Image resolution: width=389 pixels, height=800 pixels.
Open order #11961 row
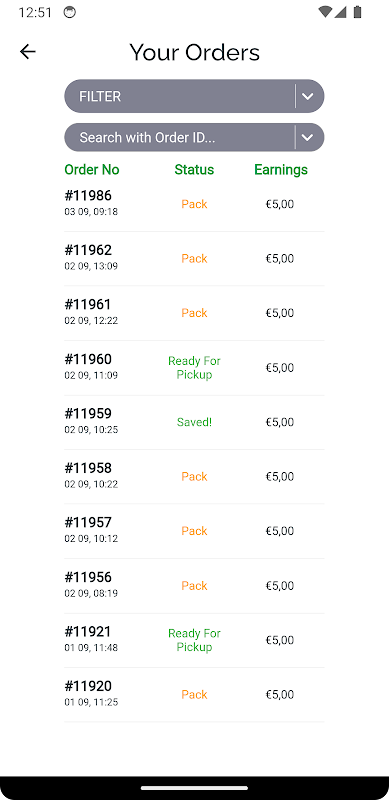pos(194,313)
